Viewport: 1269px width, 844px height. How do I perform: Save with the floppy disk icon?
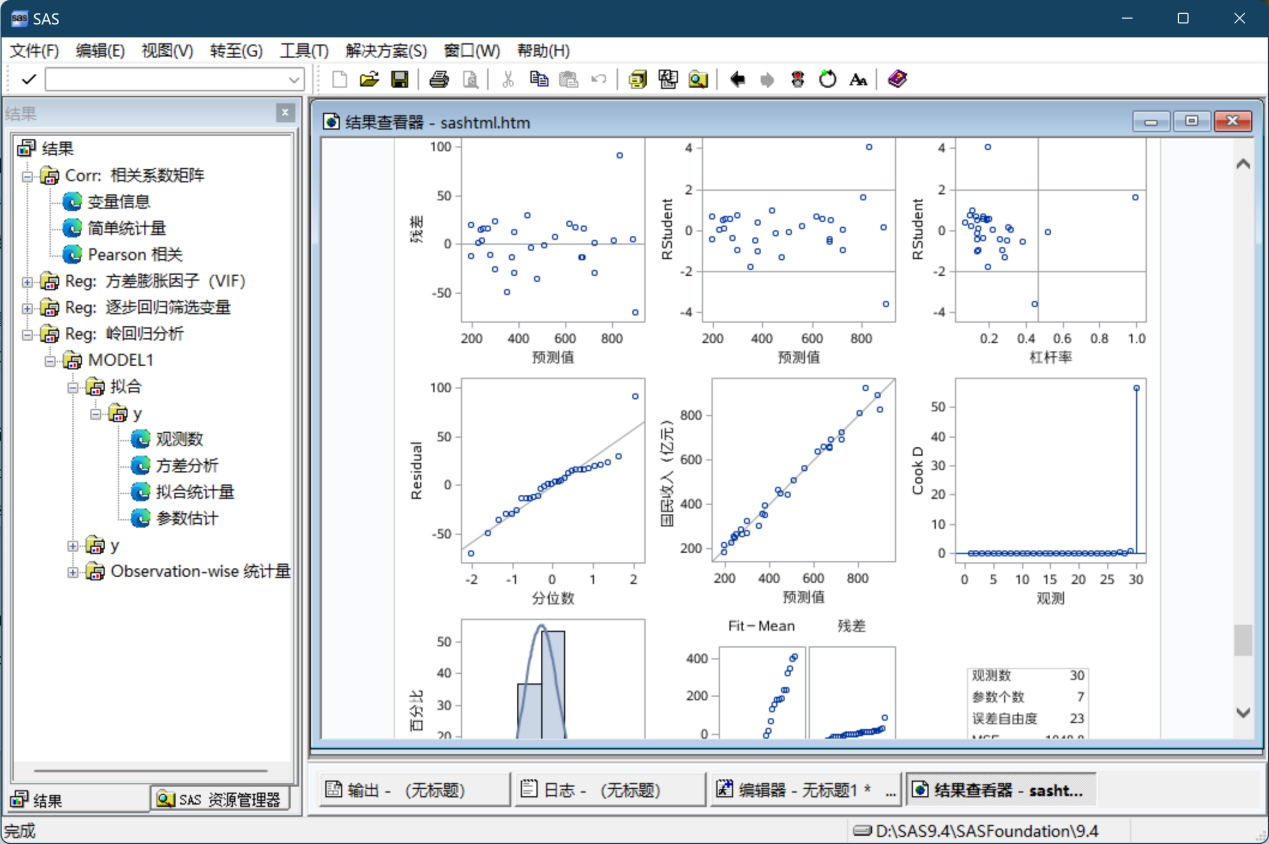click(x=399, y=79)
